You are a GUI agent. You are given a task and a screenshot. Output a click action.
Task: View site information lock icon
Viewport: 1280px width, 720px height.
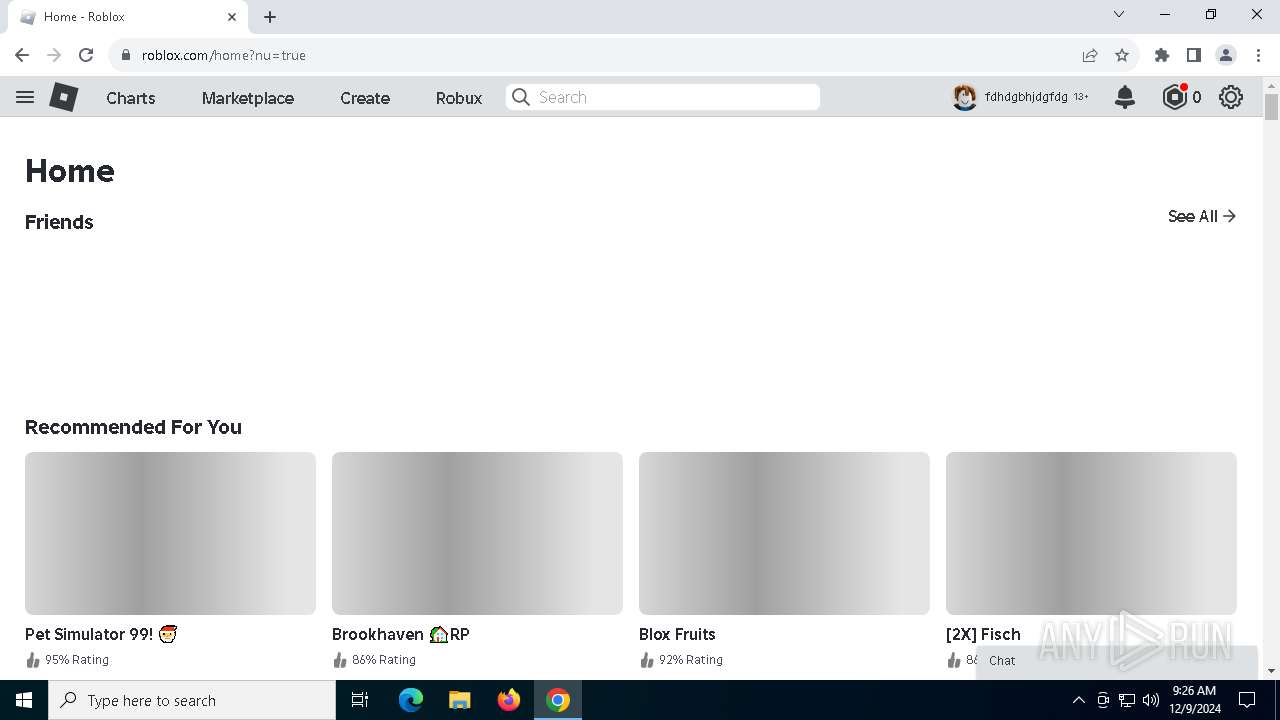click(126, 55)
